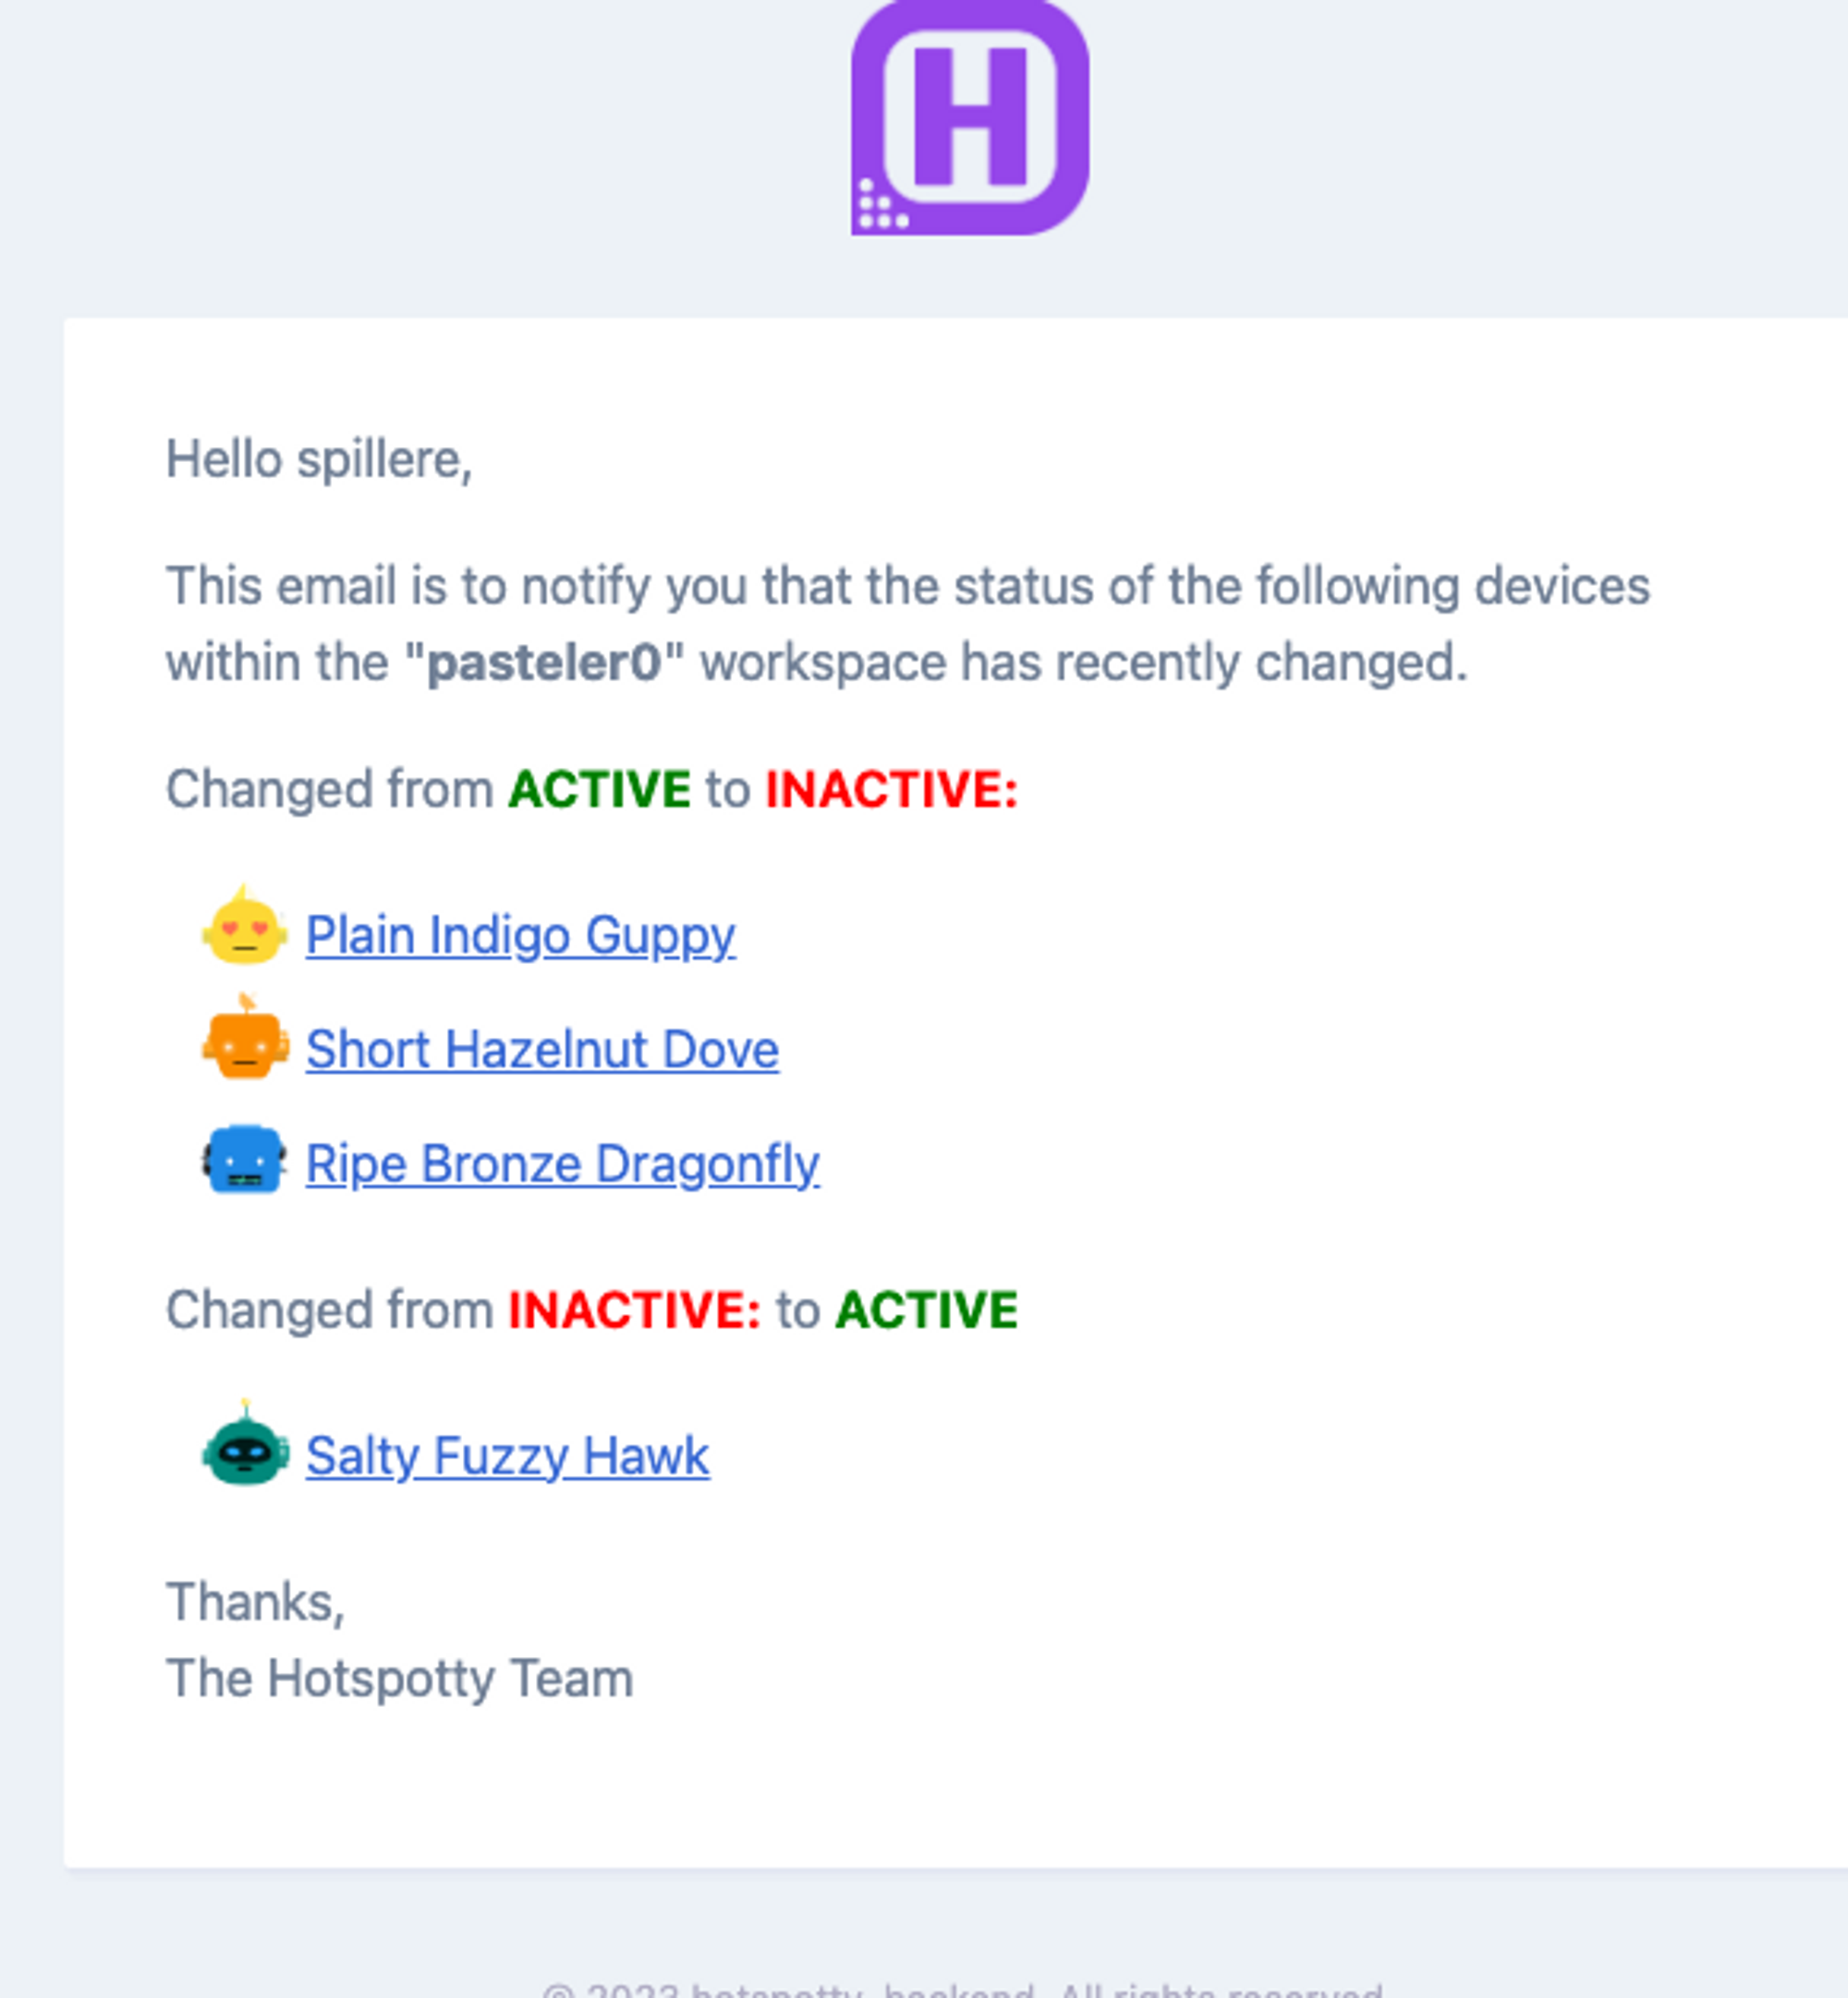Click the red INACTIVE label in first heading
Viewport: 1848px width, 1998px height.
pyautogui.click(x=891, y=789)
